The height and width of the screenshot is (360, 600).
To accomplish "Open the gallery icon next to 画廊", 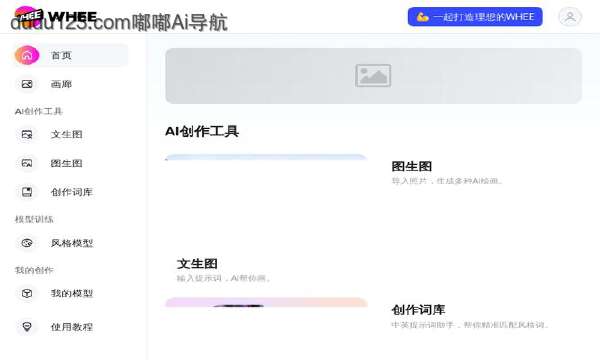I will pos(27,84).
